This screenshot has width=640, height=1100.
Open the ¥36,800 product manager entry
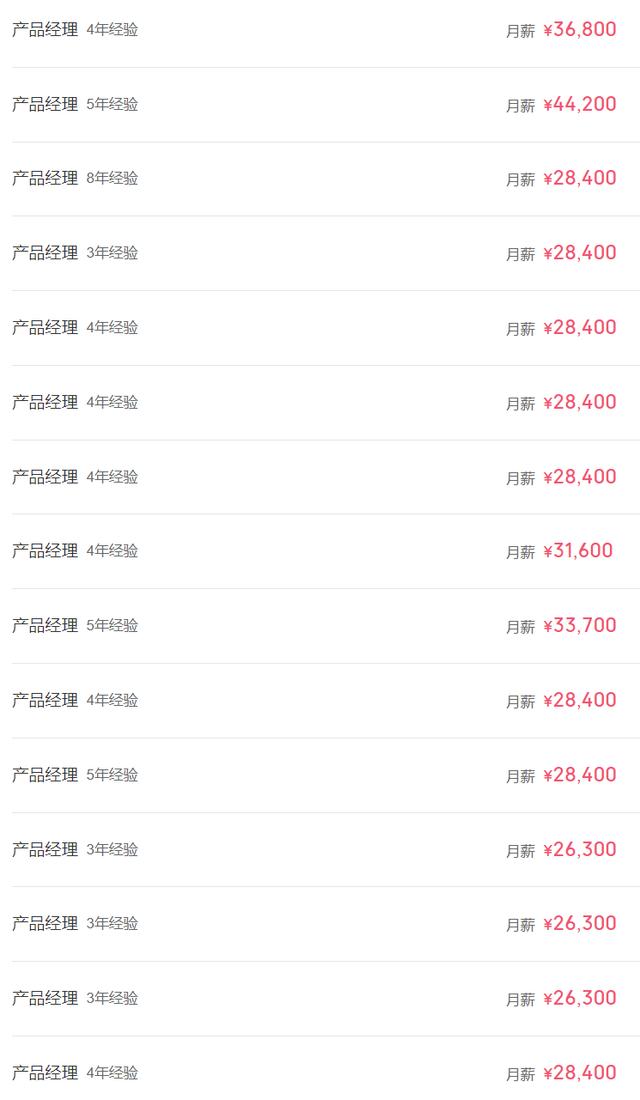click(x=320, y=30)
